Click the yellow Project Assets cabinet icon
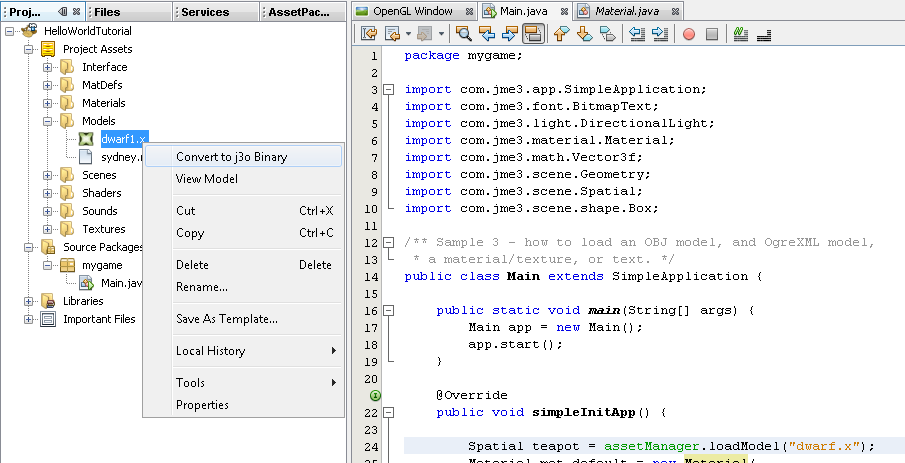Screen dimensions: 905x463 click(x=48, y=49)
